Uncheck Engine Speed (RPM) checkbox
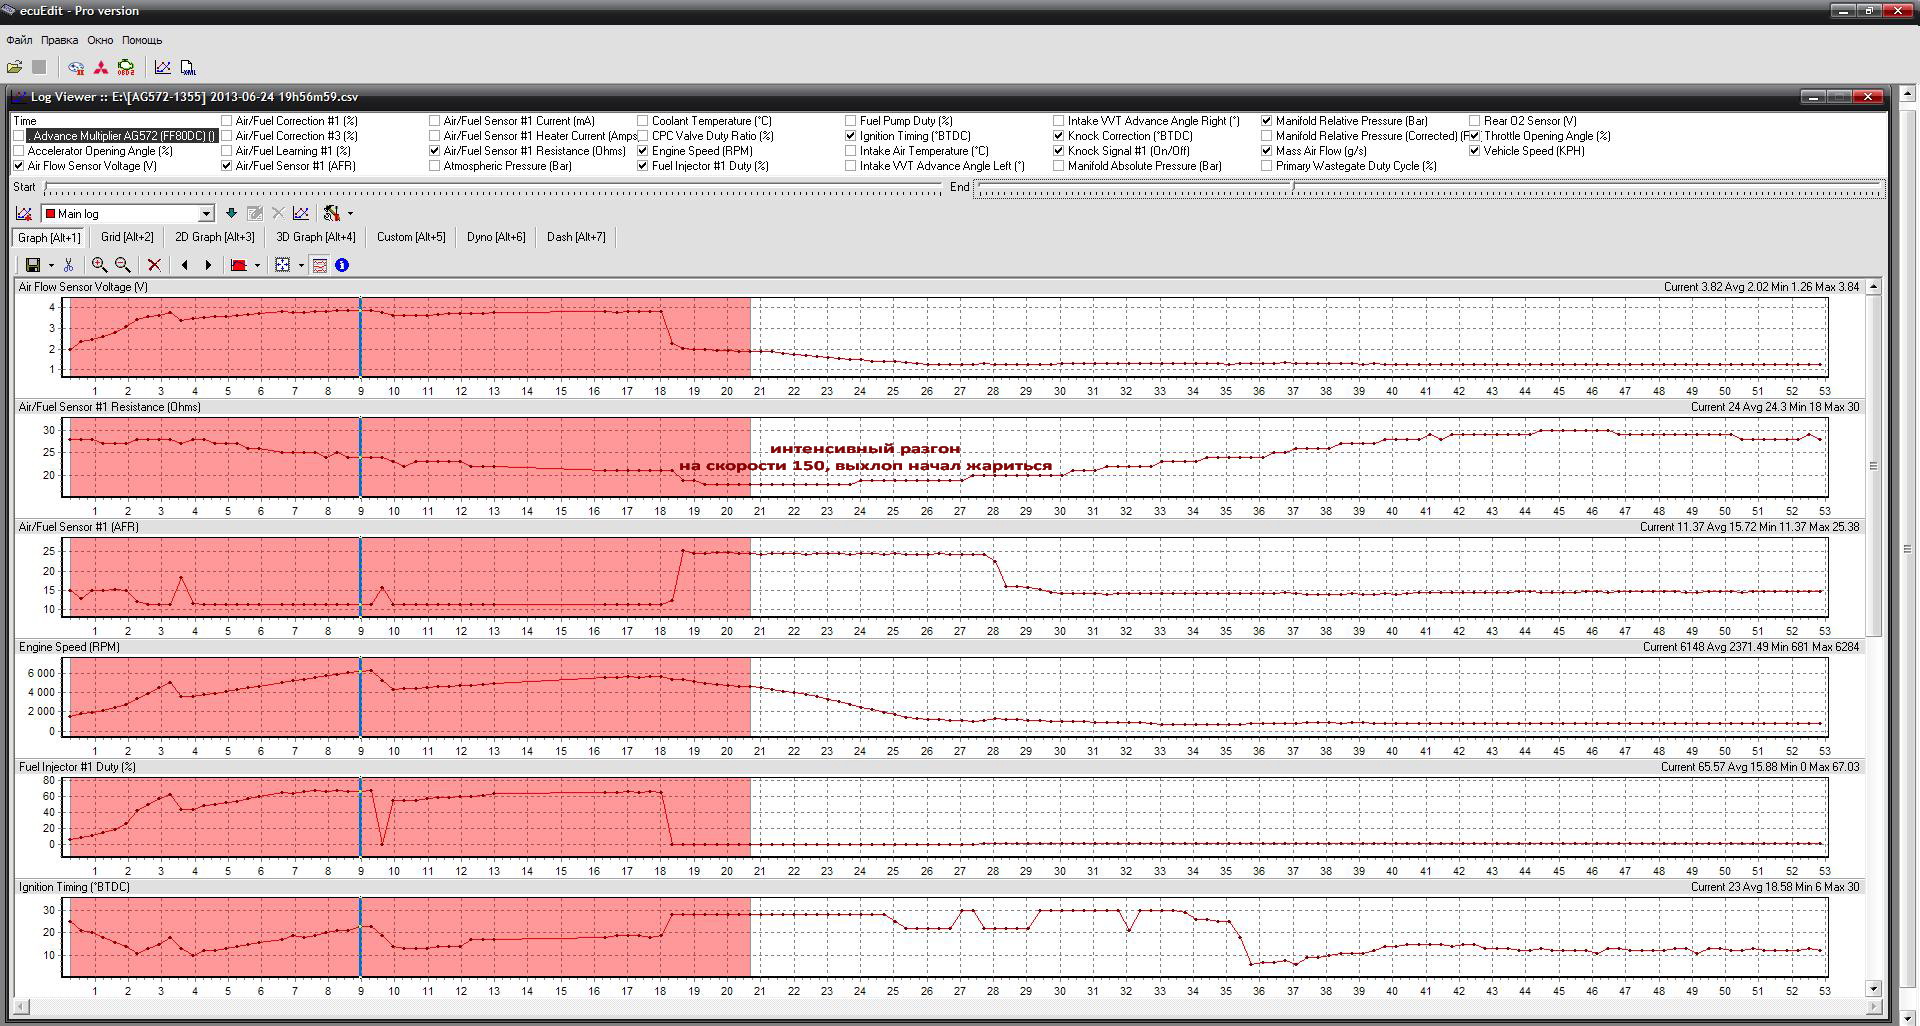 click(x=643, y=151)
